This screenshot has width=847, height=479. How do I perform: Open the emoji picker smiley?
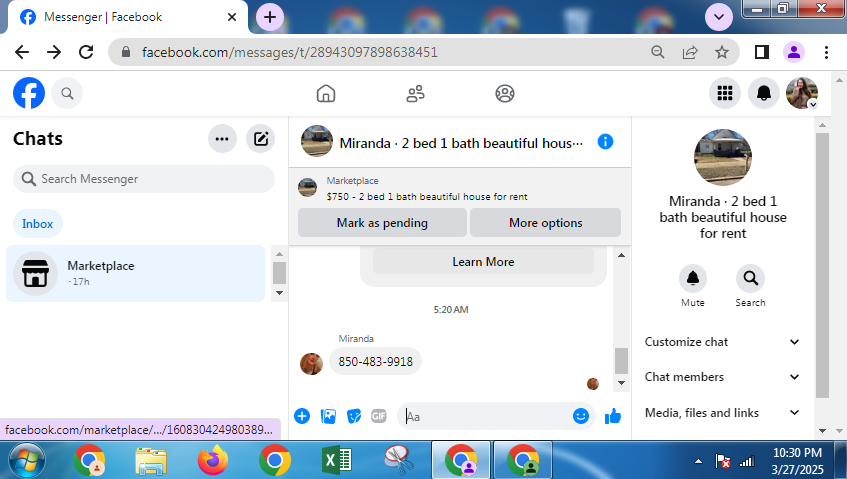coord(581,416)
